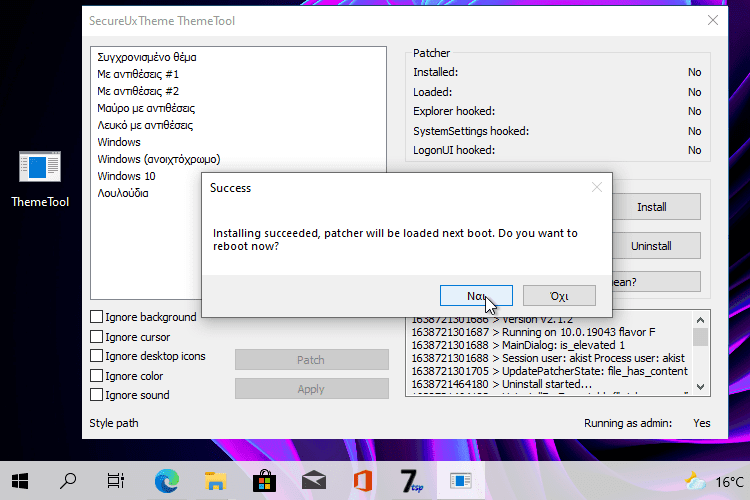Close the SecureUxTheme ThemeTool window
Viewport: 750px width, 500px height.
713,20
